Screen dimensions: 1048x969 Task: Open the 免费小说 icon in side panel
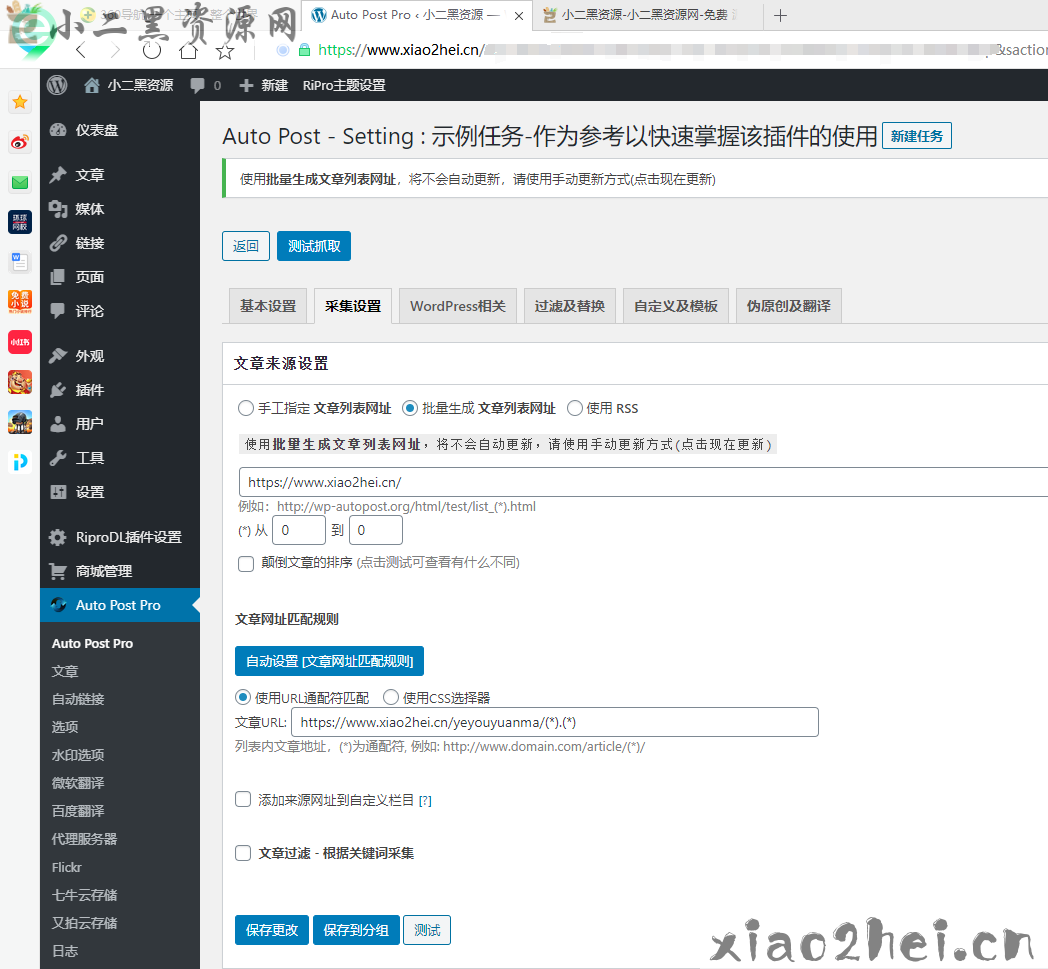pyautogui.click(x=20, y=301)
